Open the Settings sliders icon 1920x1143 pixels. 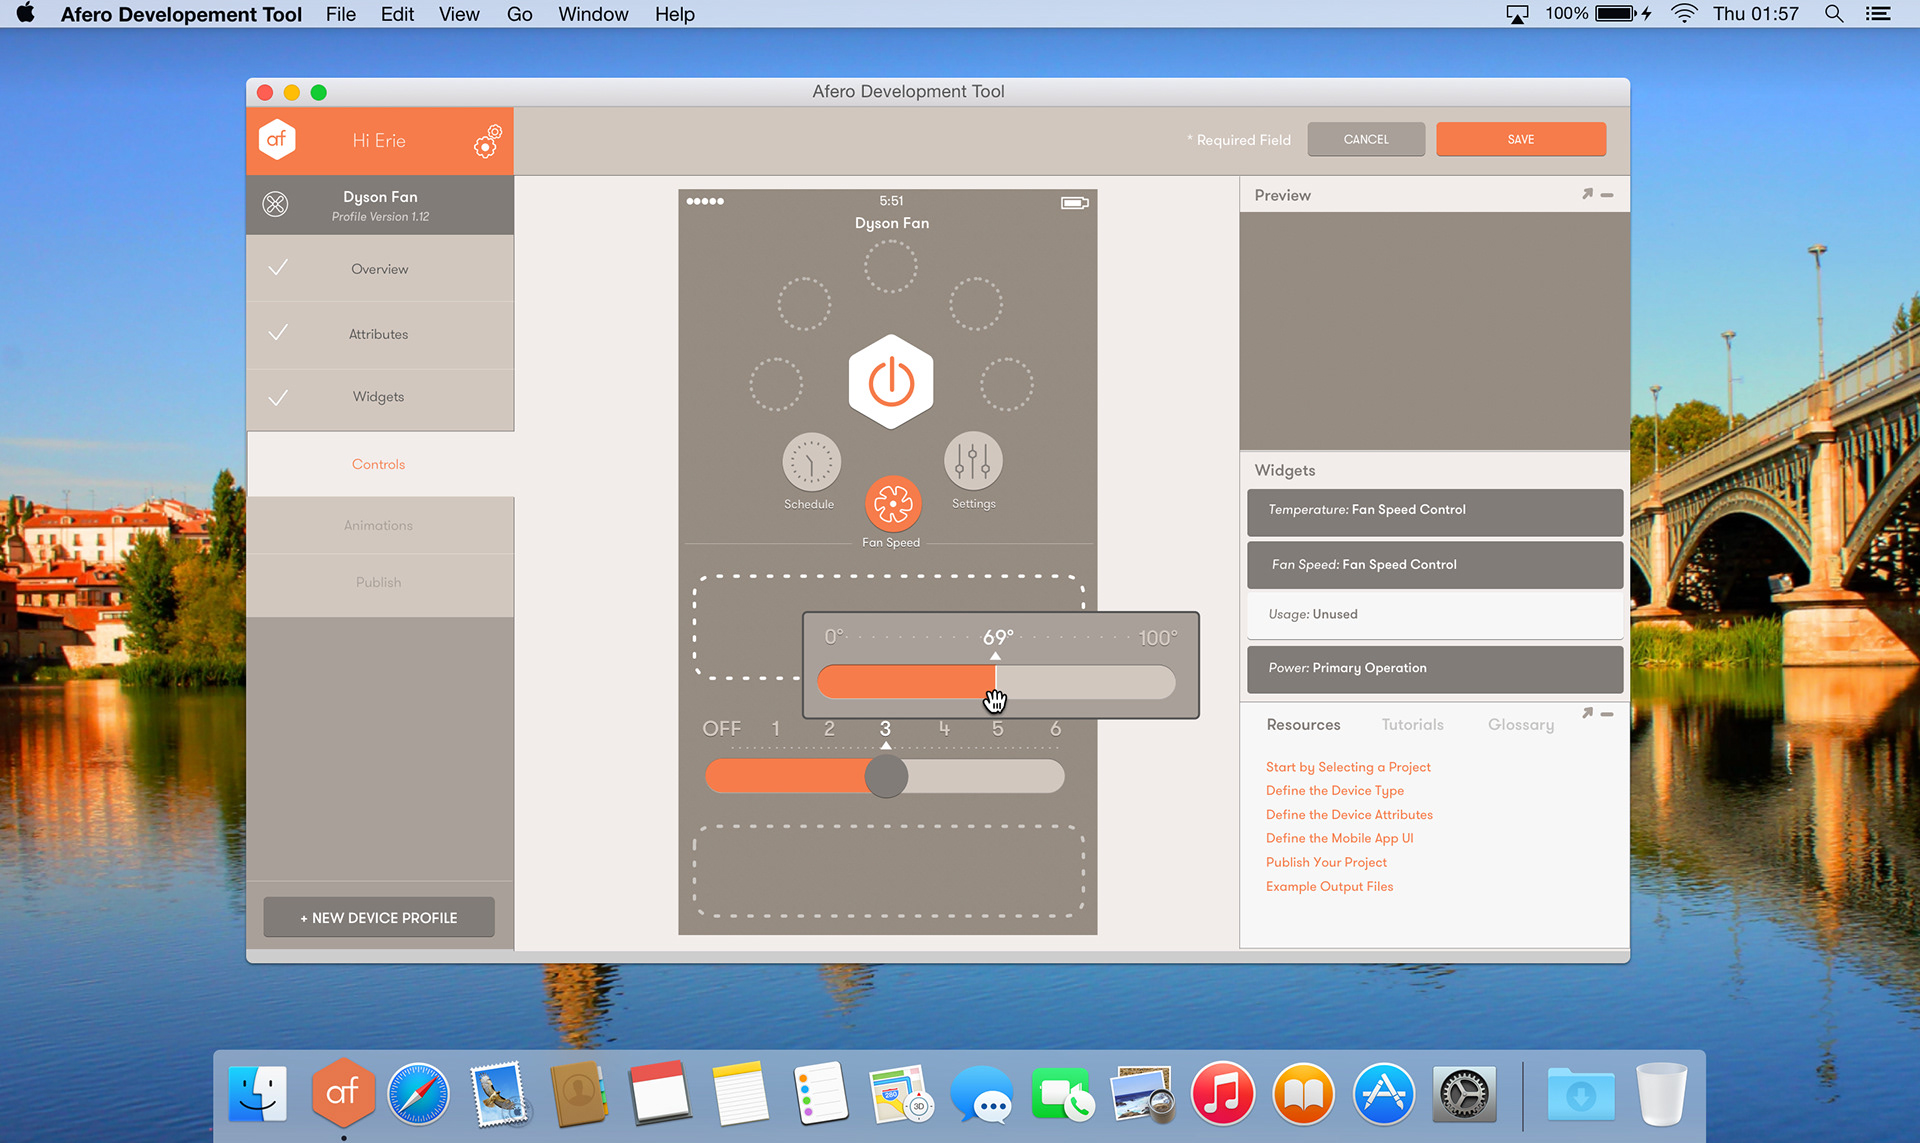973,461
